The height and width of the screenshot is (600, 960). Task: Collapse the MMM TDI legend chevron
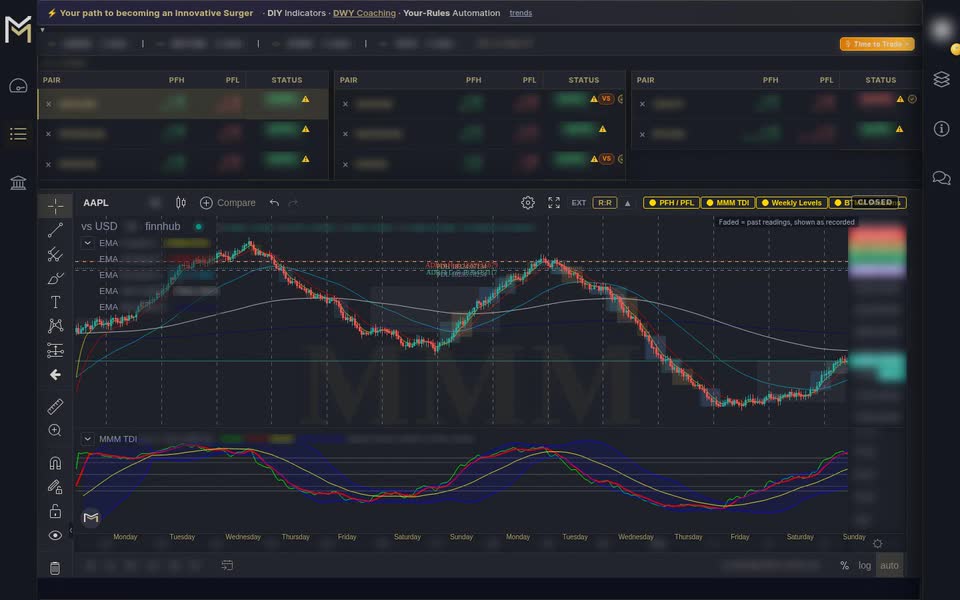tap(88, 439)
